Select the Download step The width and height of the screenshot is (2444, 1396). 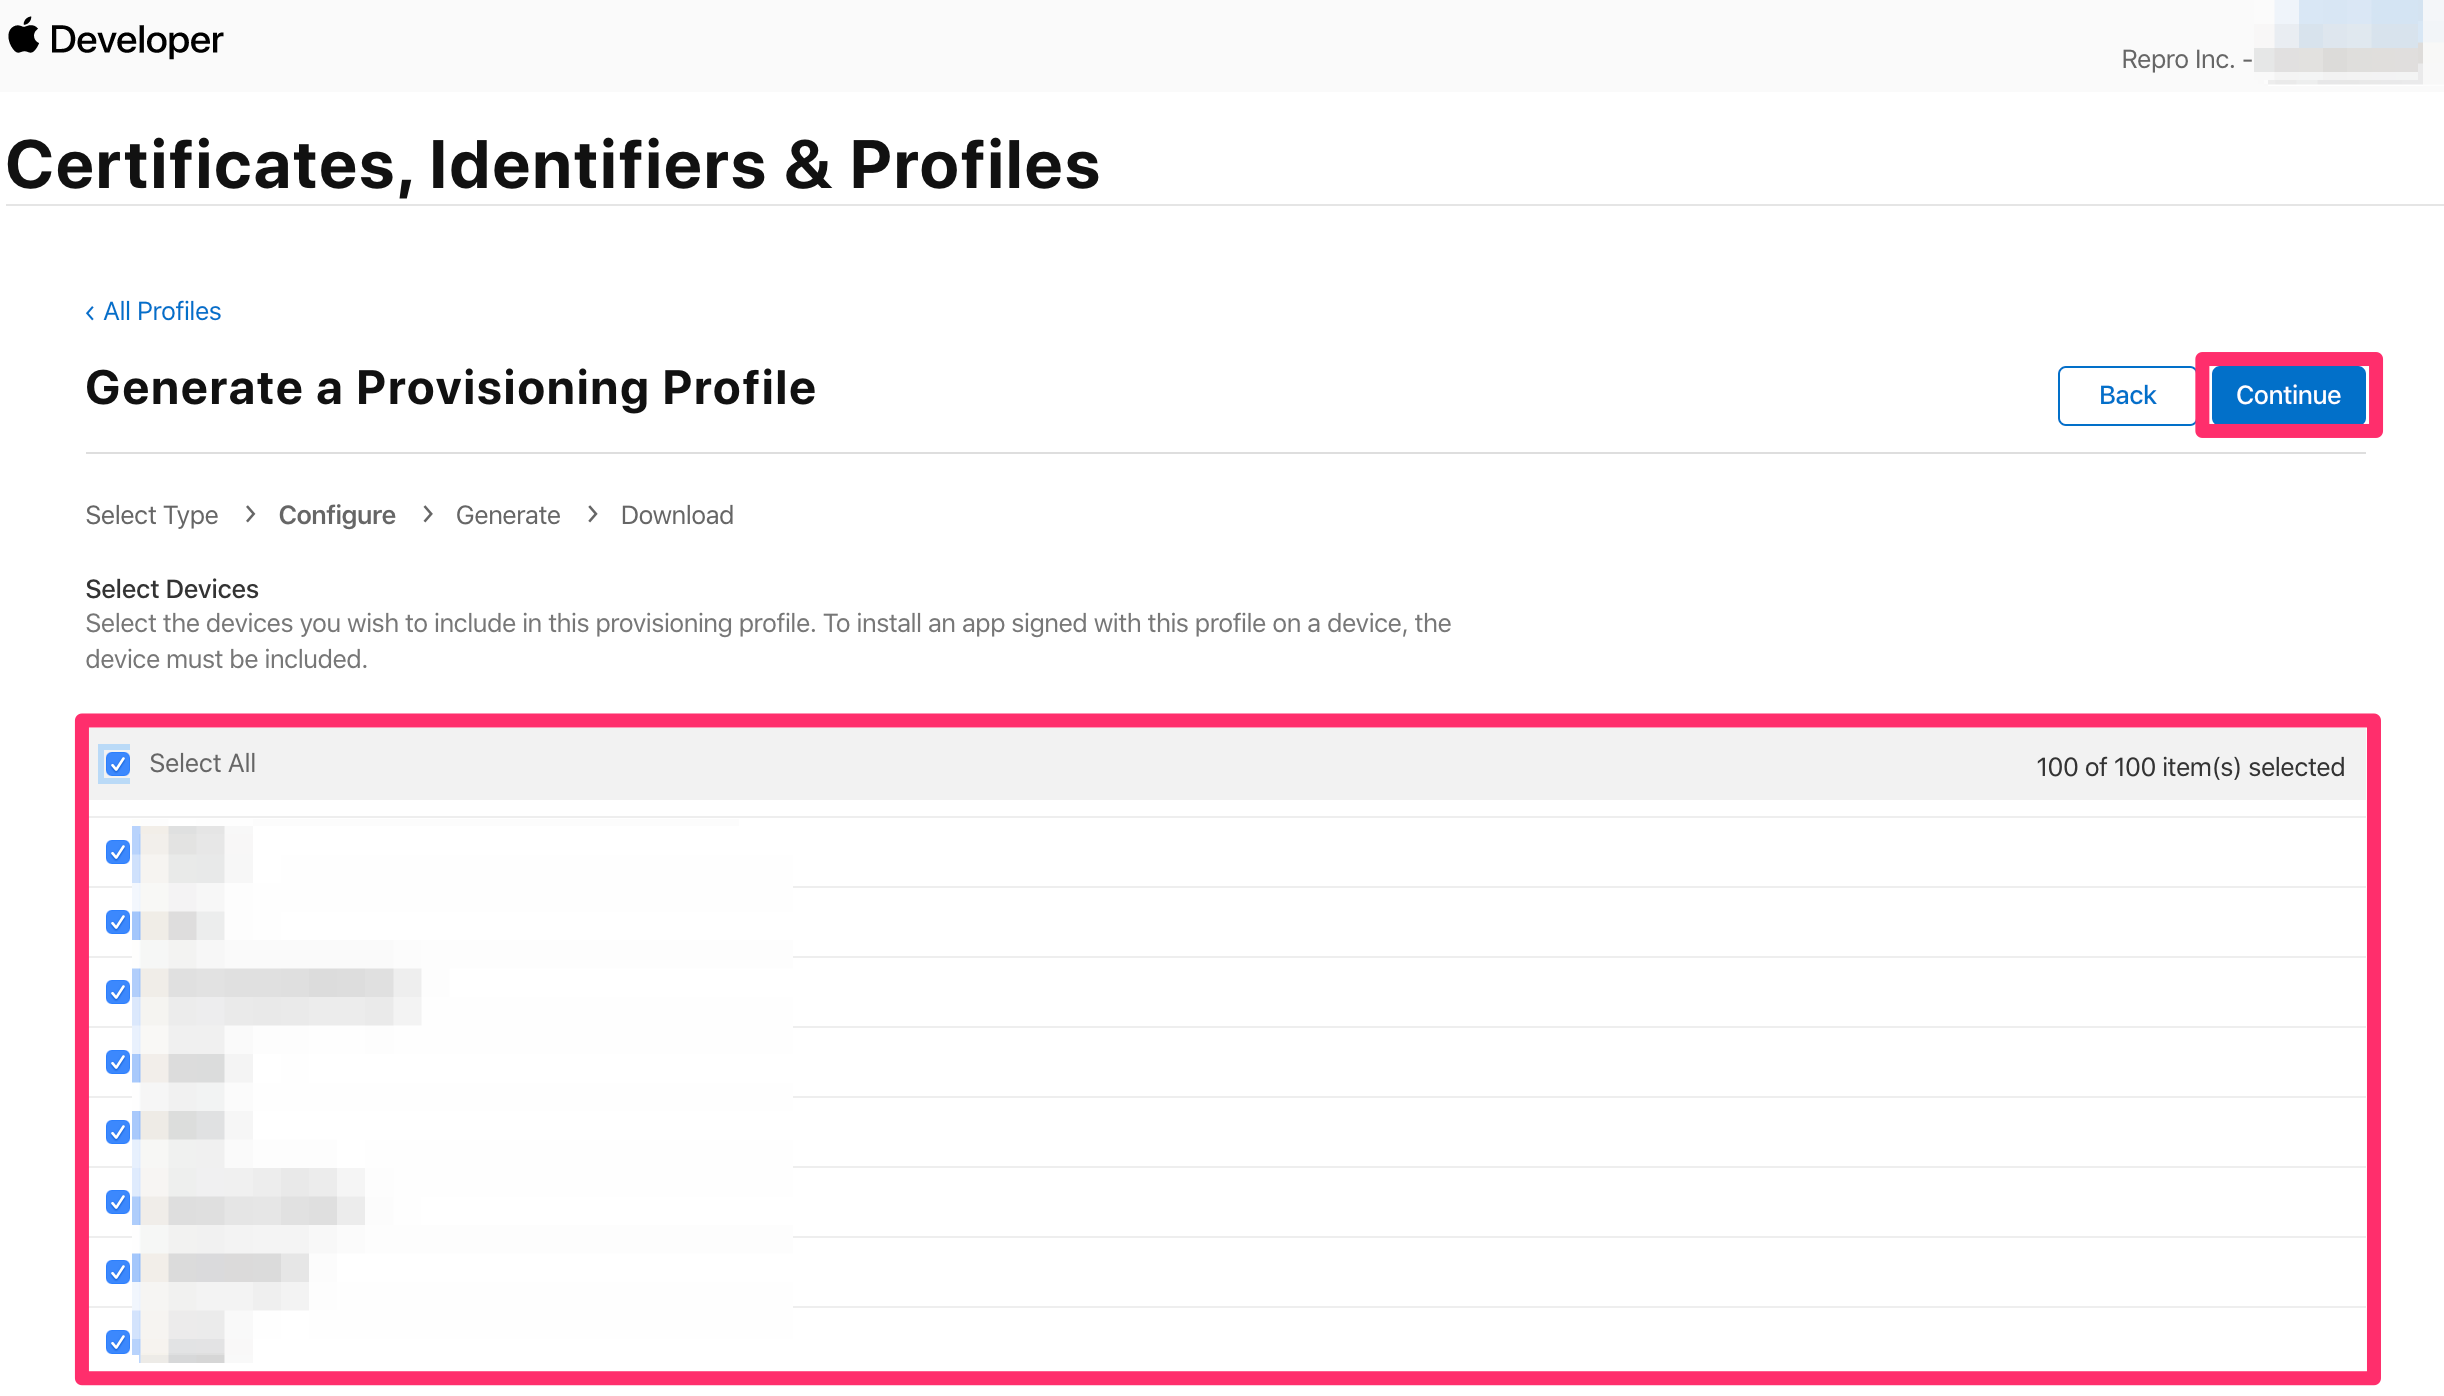click(677, 515)
